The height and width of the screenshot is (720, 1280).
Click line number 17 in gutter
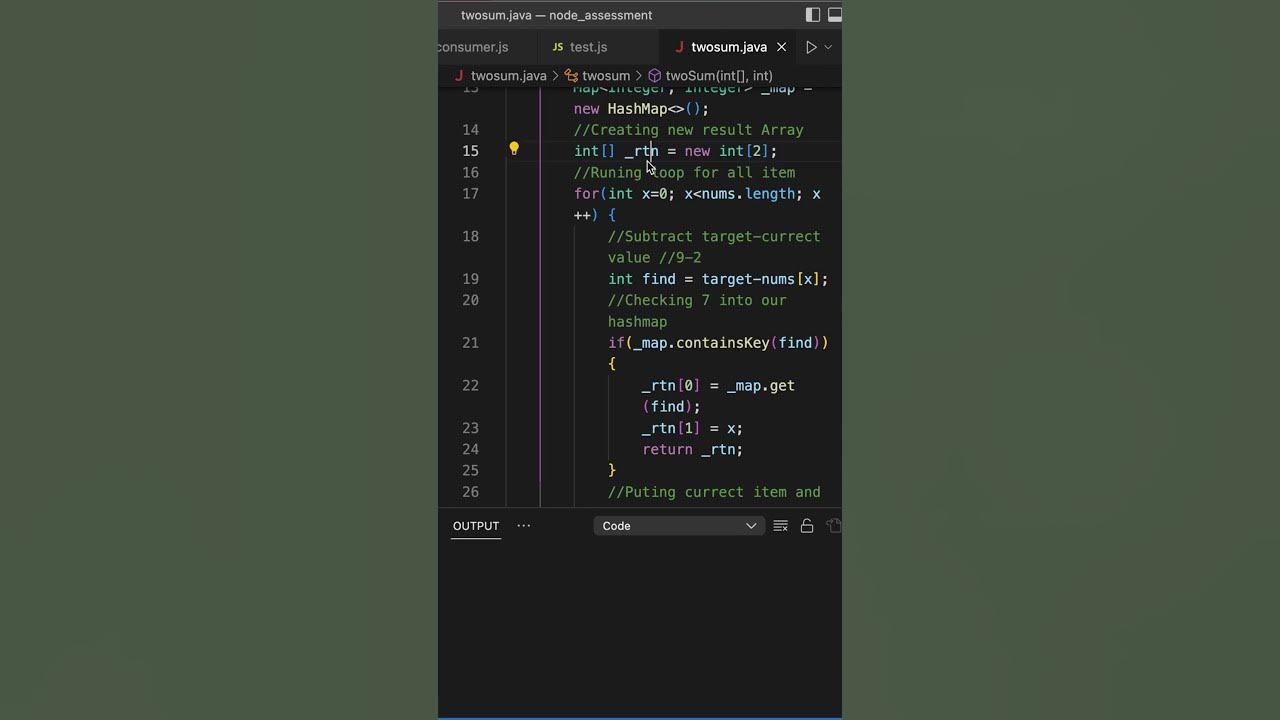coord(470,194)
